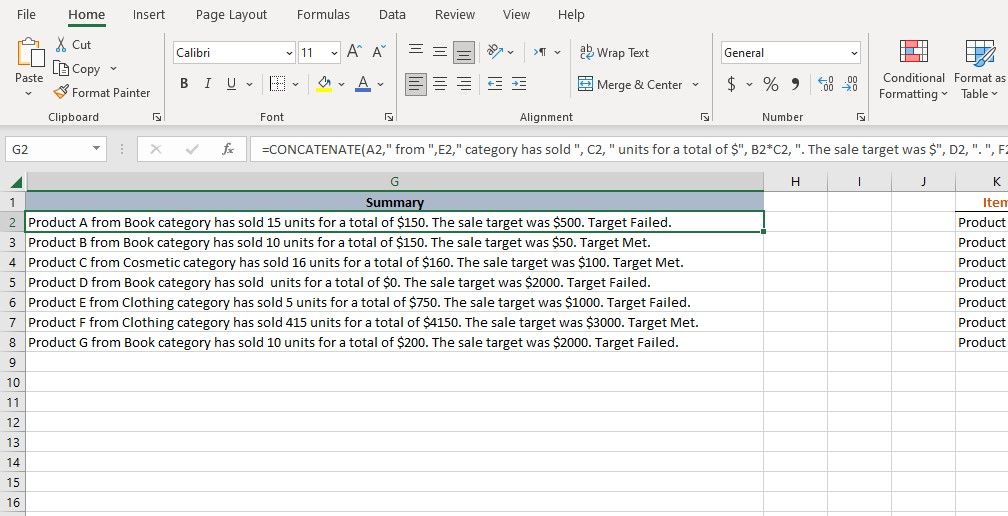The width and height of the screenshot is (1008, 516).
Task: Open Font settings dialog launcher
Action: (x=389, y=117)
